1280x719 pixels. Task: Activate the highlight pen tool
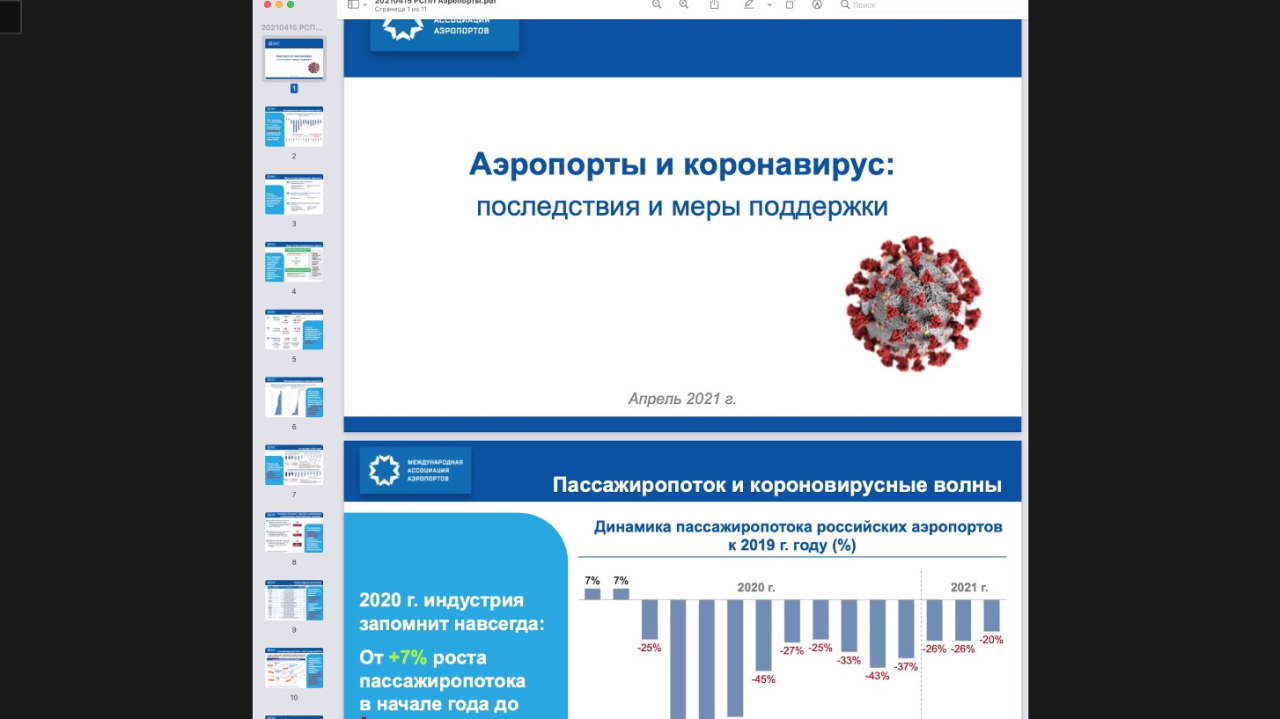(x=749, y=5)
